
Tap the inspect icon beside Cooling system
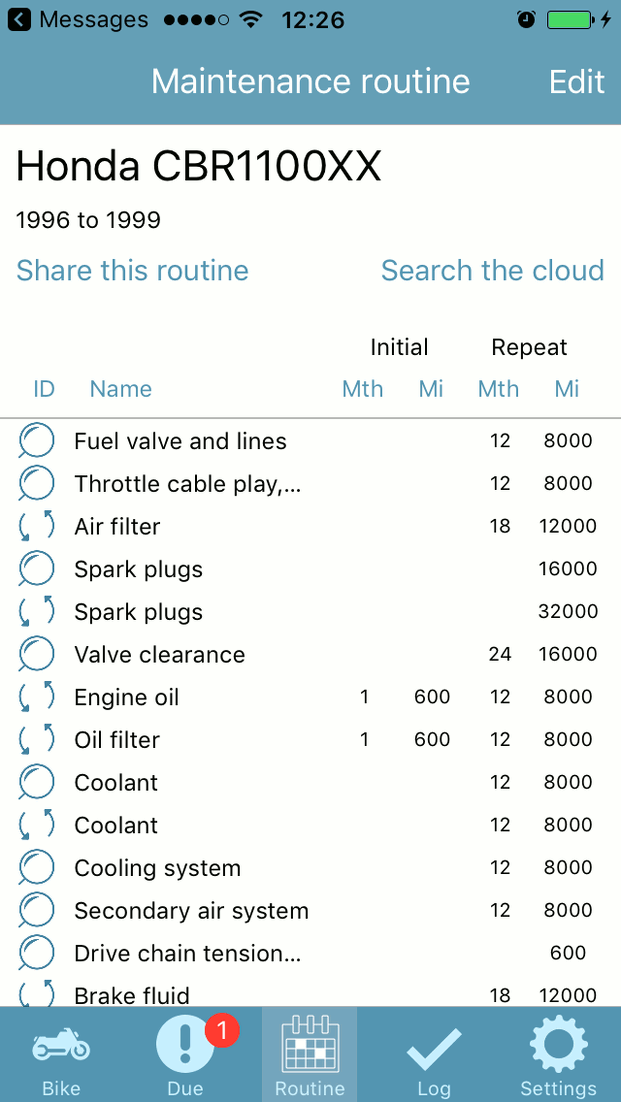point(37,868)
